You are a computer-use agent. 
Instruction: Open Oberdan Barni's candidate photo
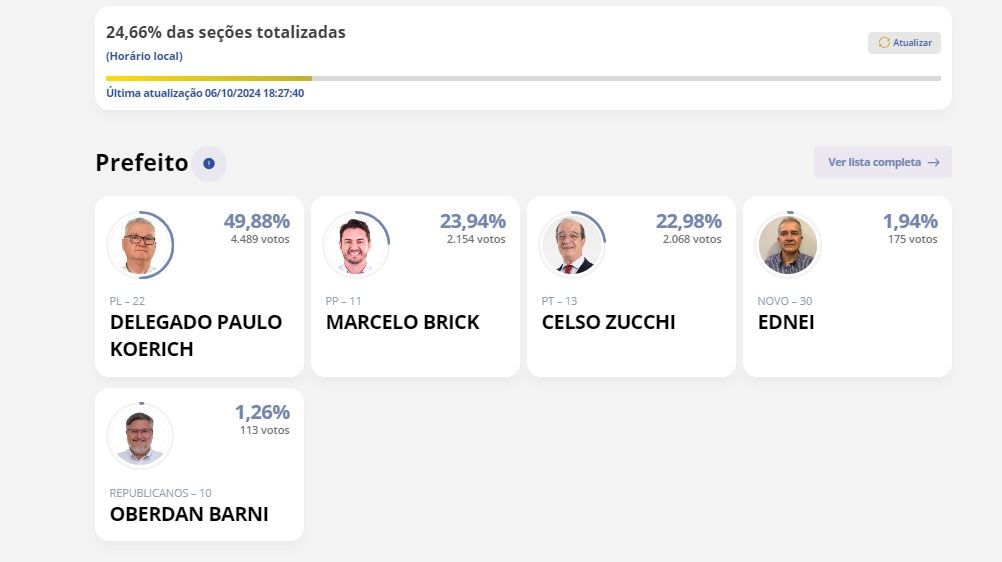[x=140, y=437]
